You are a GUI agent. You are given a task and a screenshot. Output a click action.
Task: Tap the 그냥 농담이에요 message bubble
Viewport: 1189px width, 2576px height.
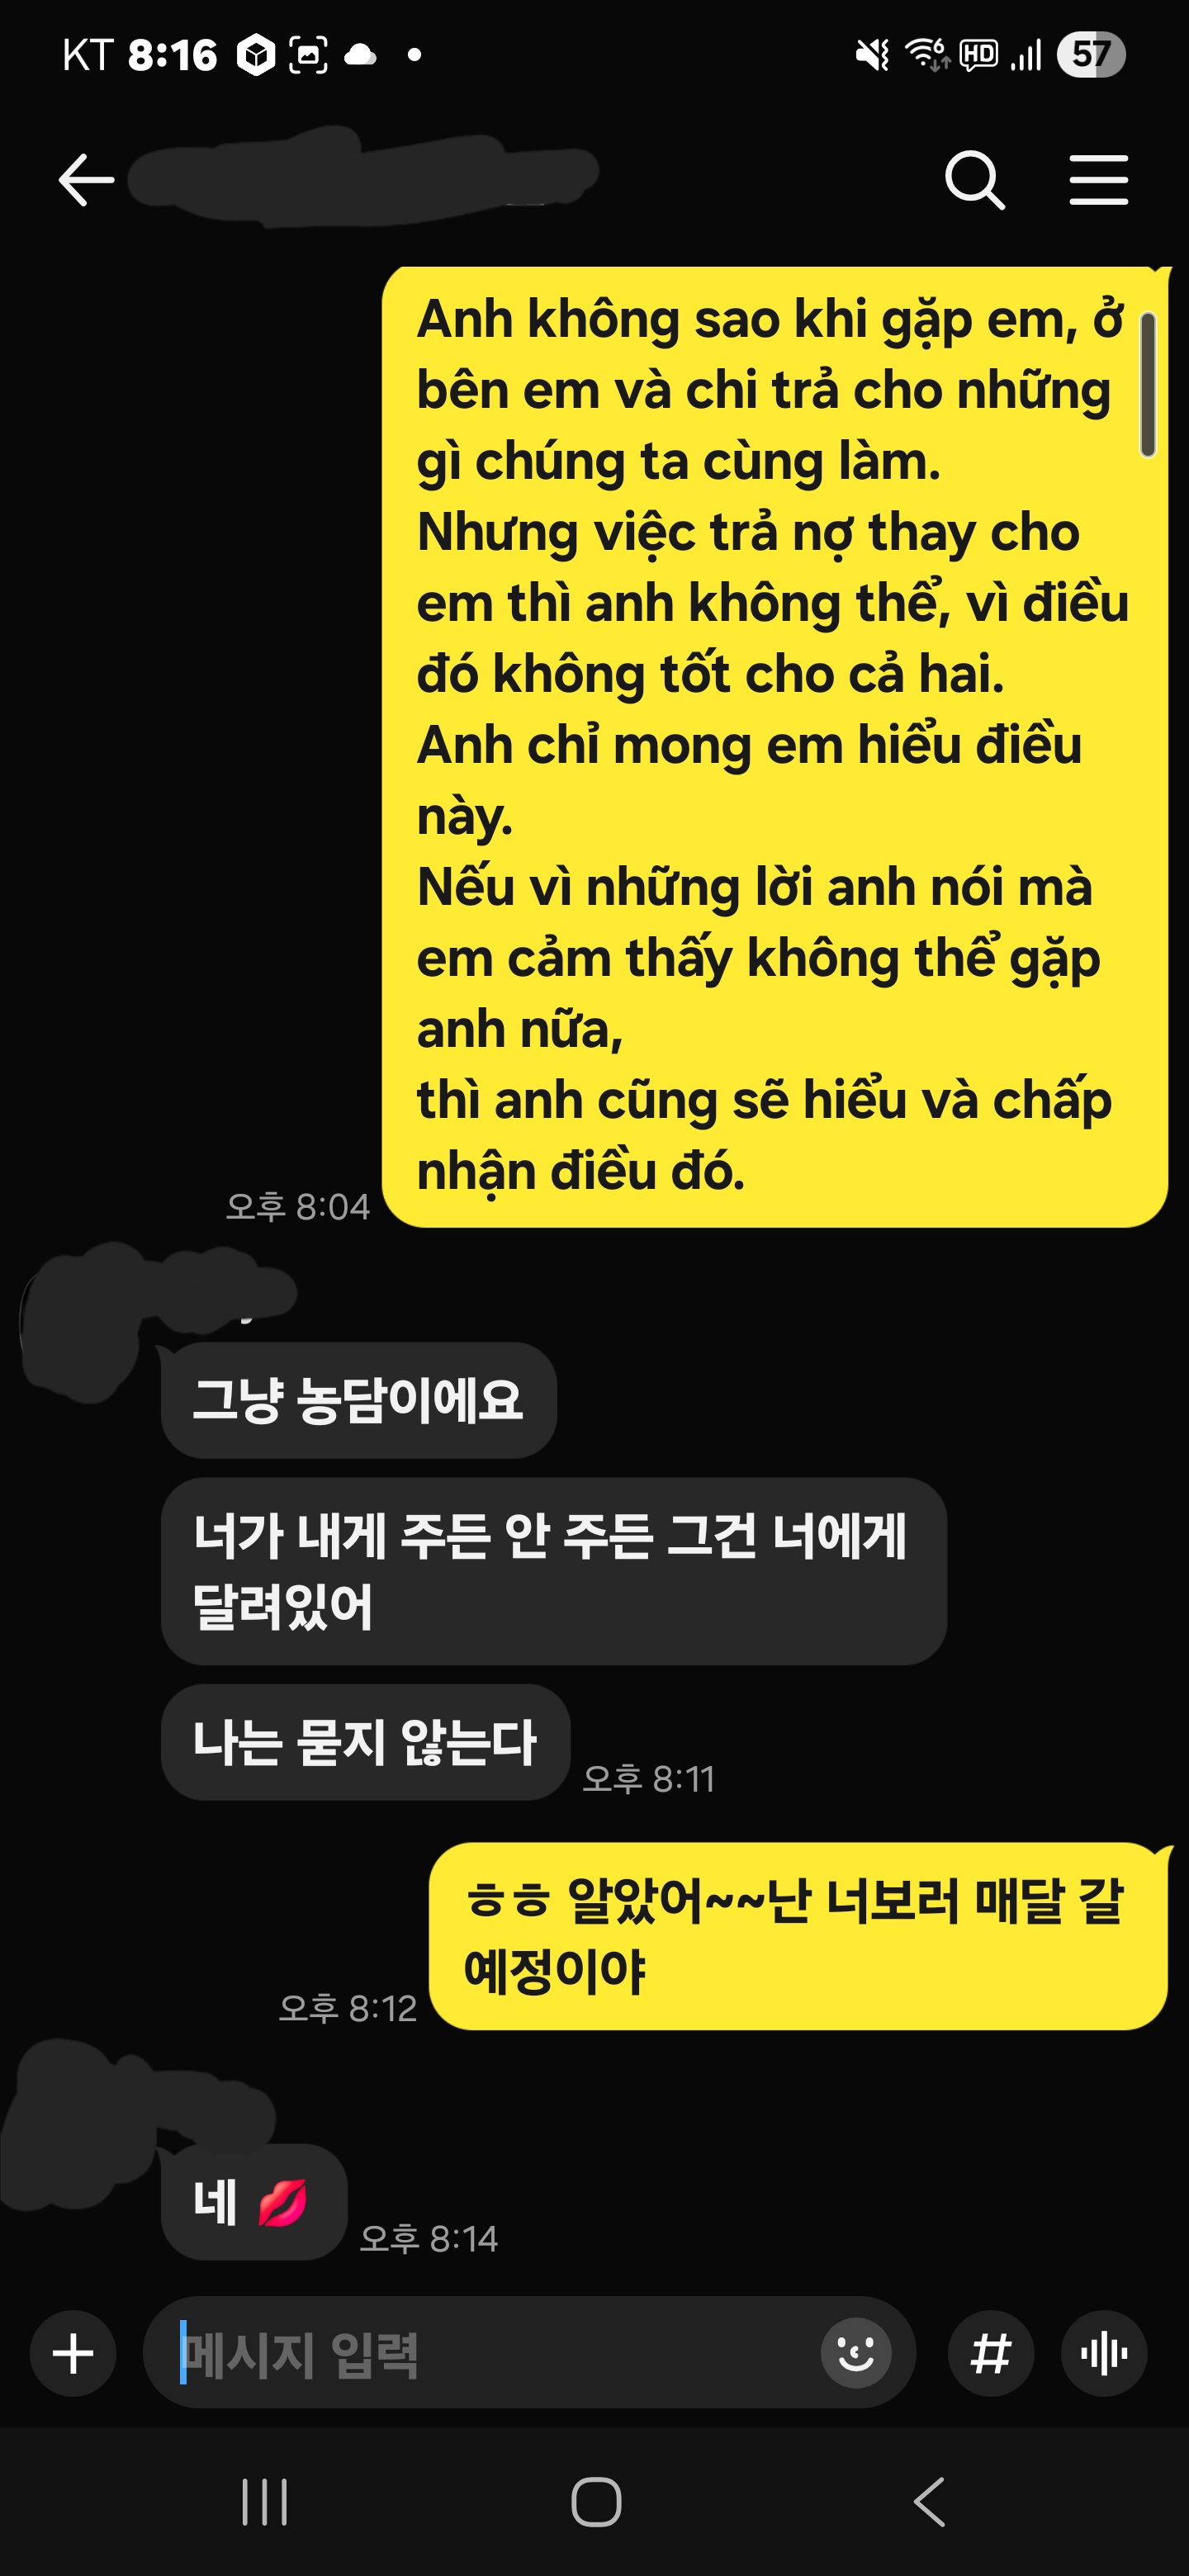pos(358,1399)
